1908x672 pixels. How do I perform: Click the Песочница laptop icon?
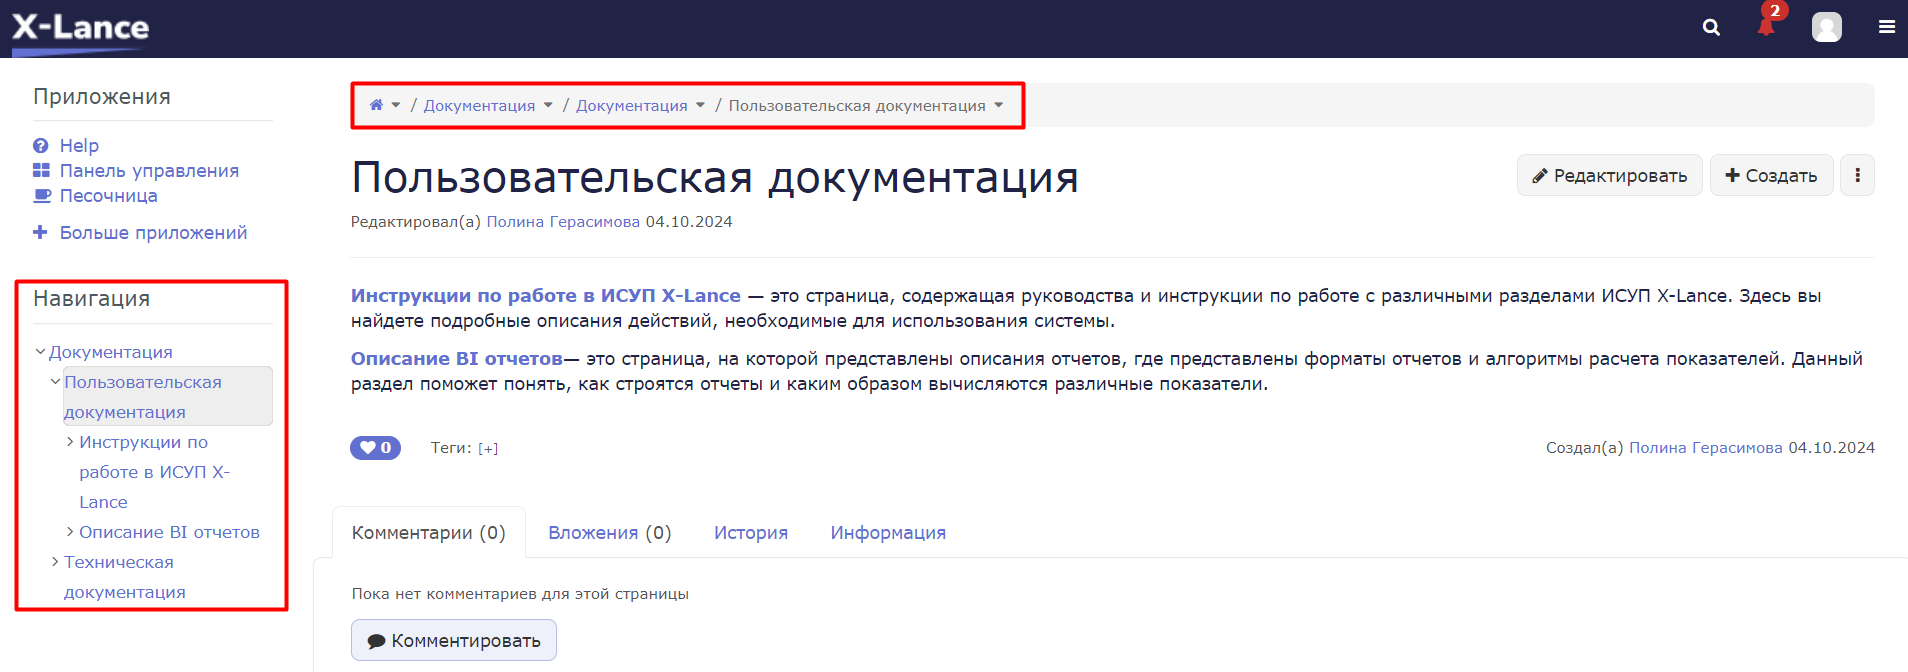pyautogui.click(x=42, y=196)
